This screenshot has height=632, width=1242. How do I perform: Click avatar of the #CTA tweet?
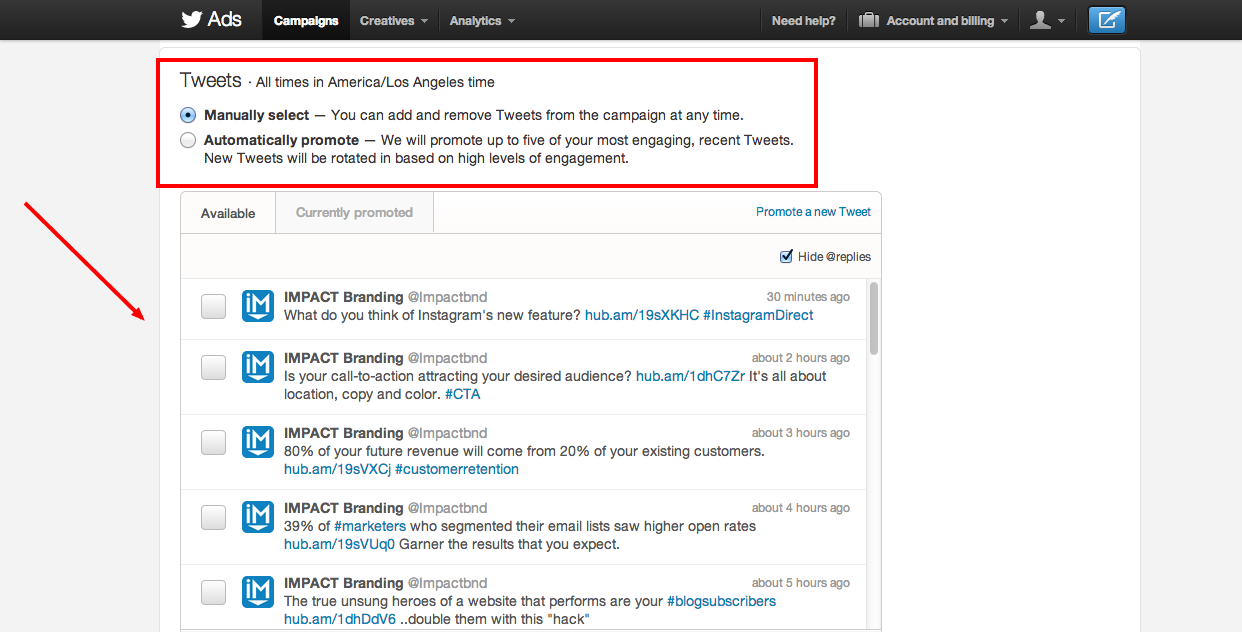pyautogui.click(x=258, y=368)
